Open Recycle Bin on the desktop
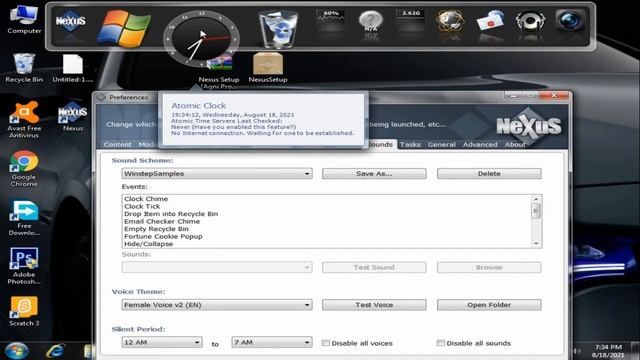Screen dimensions: 640x360 pos(24,68)
